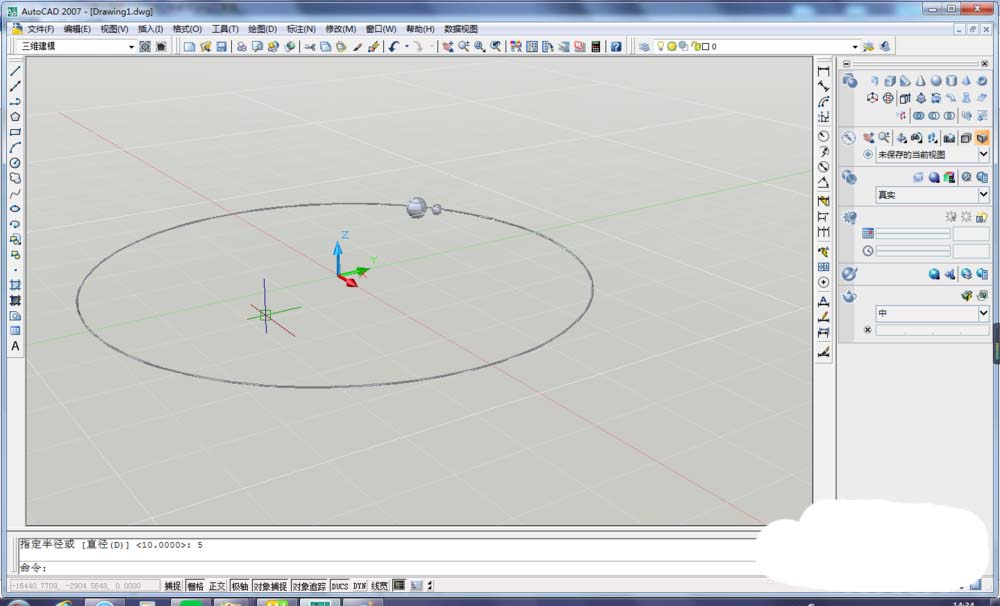Click the Save icon in standard toolbar
Image resolution: width=1000 pixels, height=606 pixels.
click(221, 47)
